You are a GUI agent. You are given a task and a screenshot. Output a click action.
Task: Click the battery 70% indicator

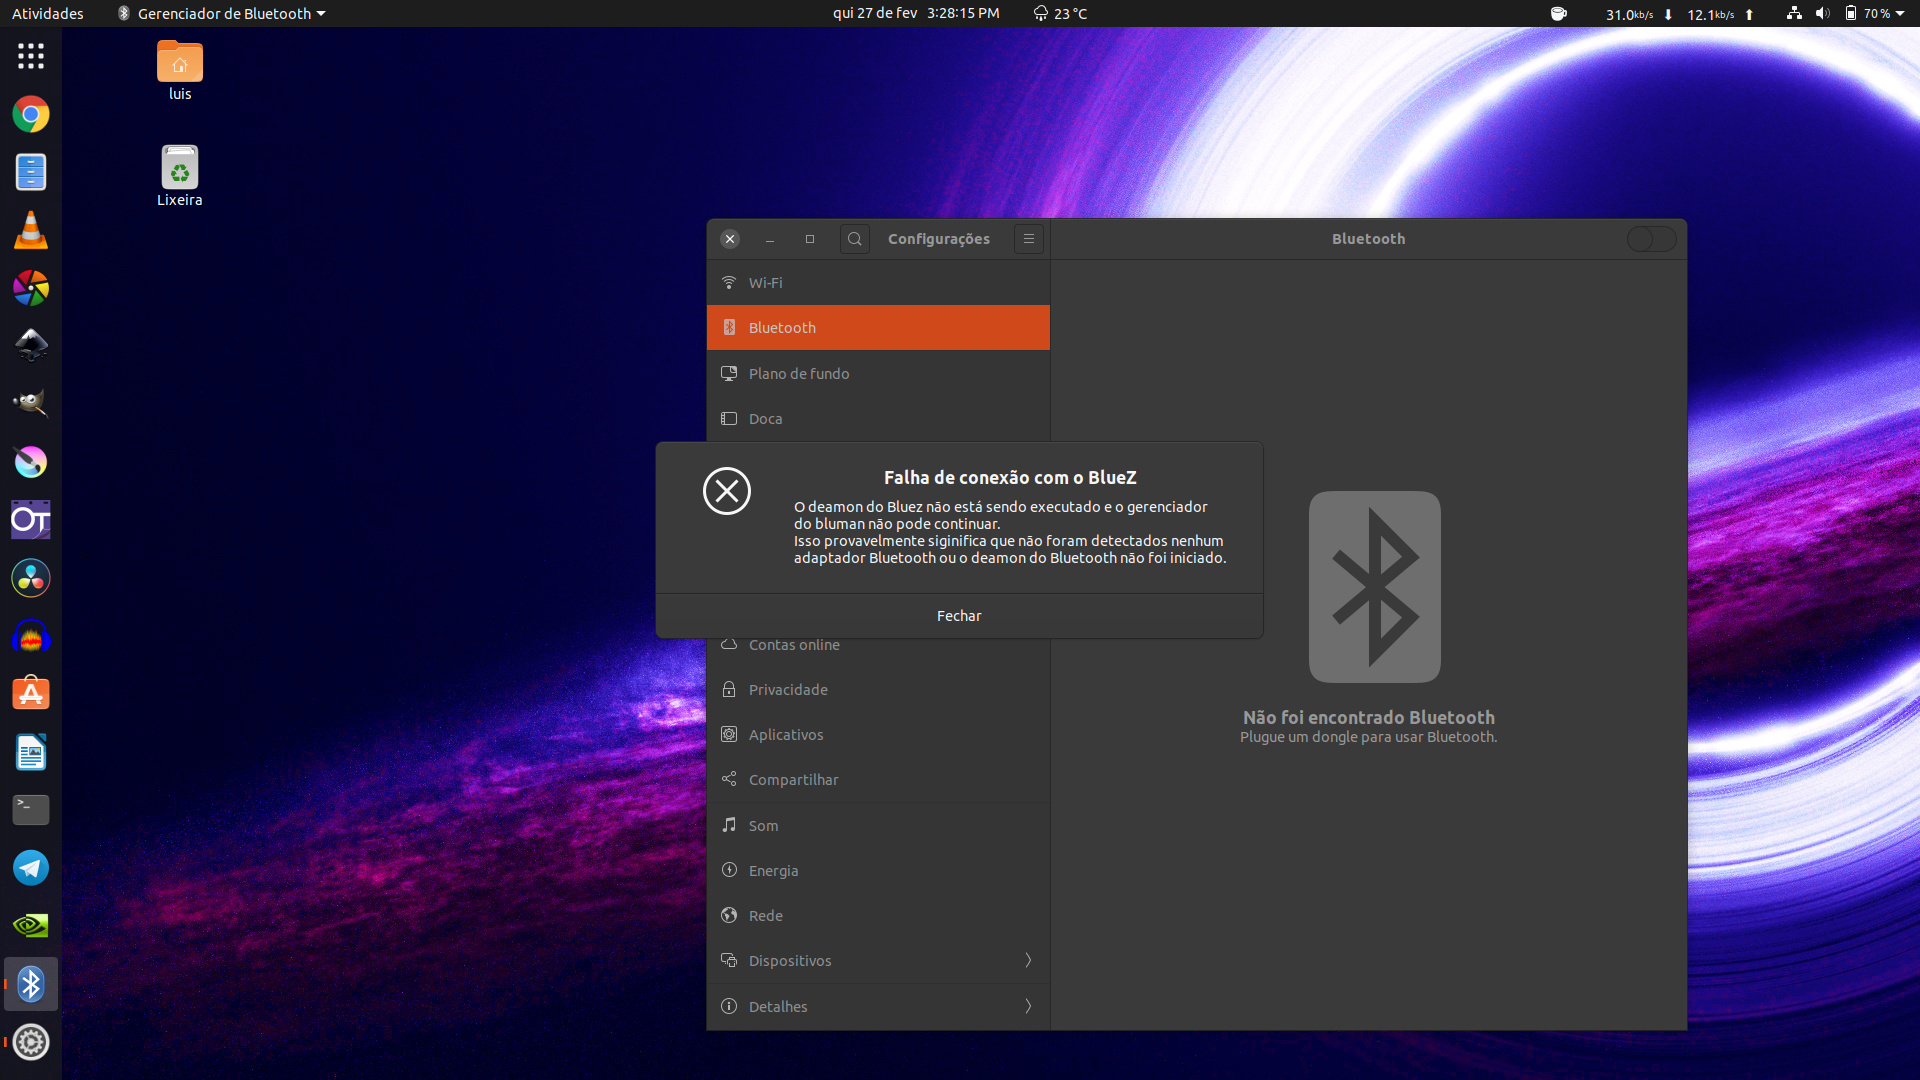(1868, 14)
